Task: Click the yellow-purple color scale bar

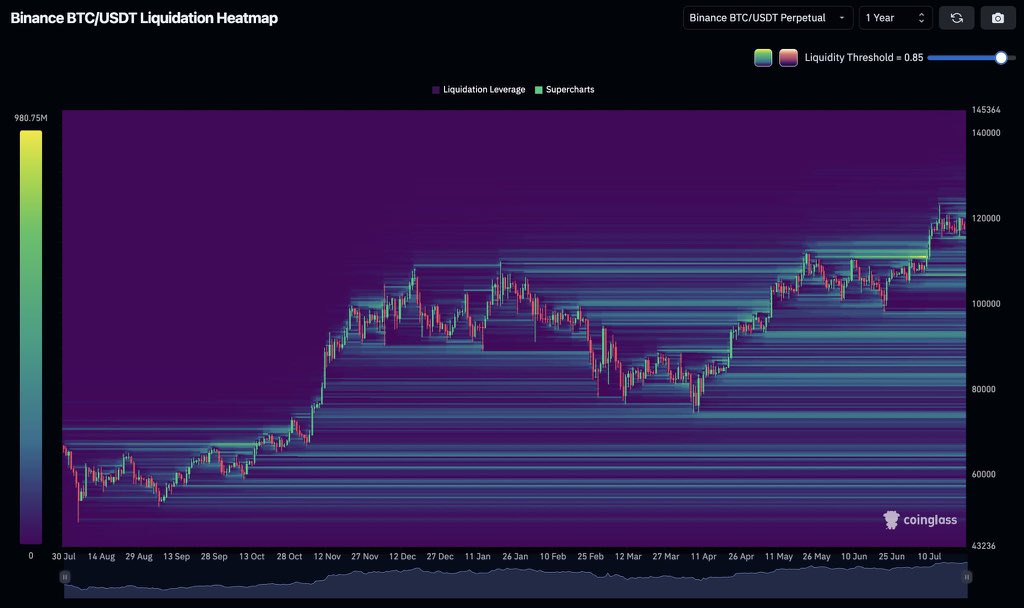Action: (x=31, y=336)
